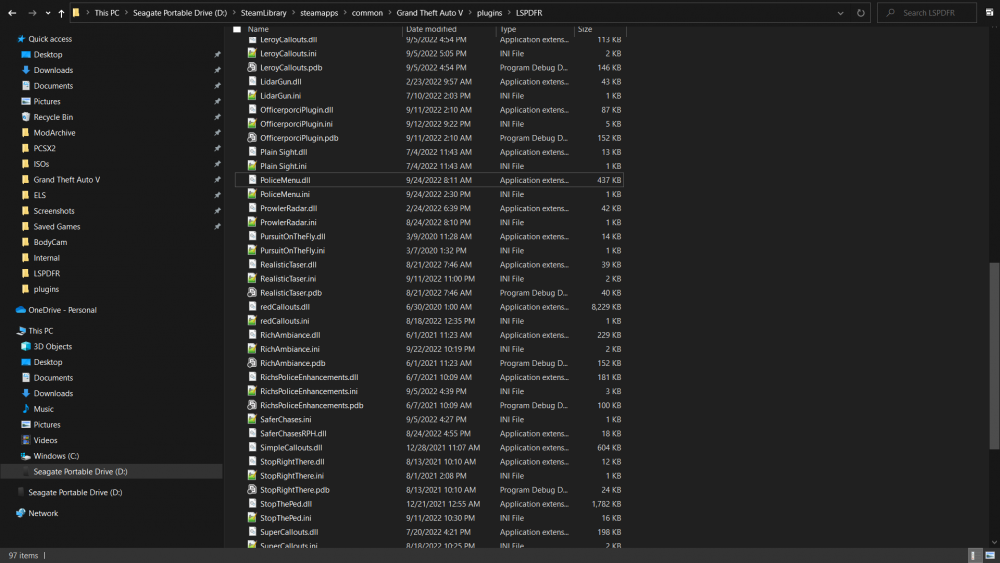The height and width of the screenshot is (563, 1000).
Task: Select OfficerporciPlugin.pdb file icon
Action: (252, 138)
